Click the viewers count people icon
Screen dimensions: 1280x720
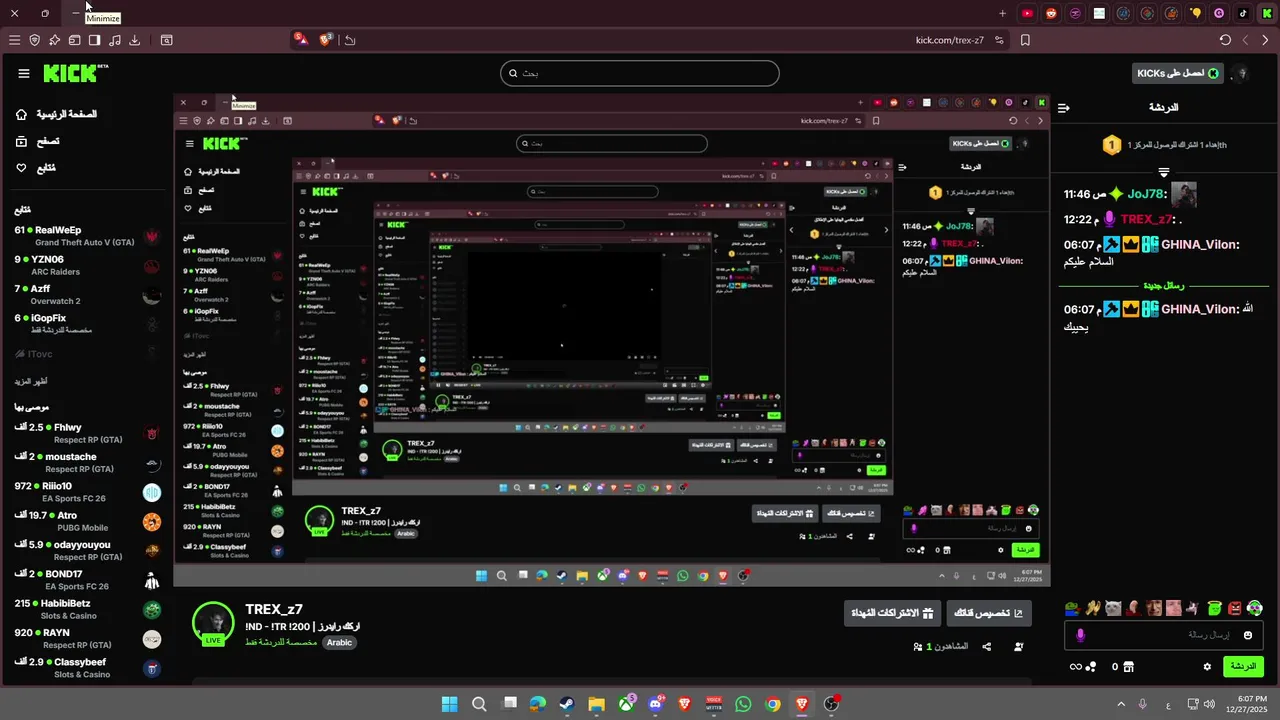click(918, 647)
